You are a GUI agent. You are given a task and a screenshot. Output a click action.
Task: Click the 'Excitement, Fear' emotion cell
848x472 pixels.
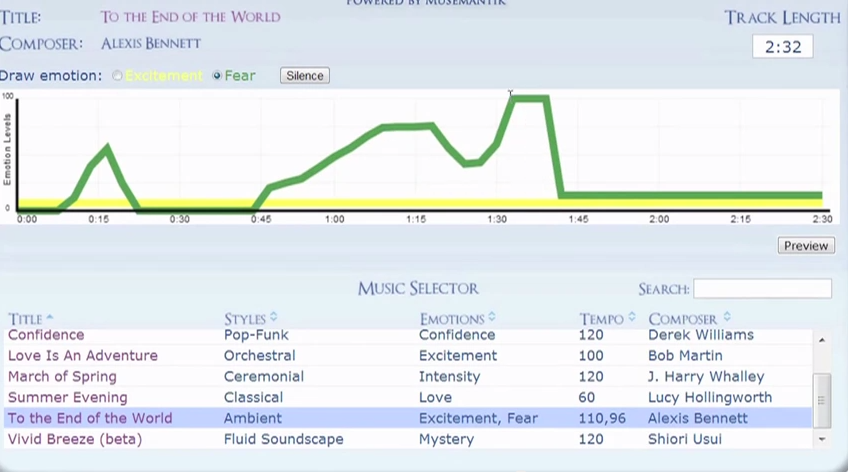coord(479,418)
